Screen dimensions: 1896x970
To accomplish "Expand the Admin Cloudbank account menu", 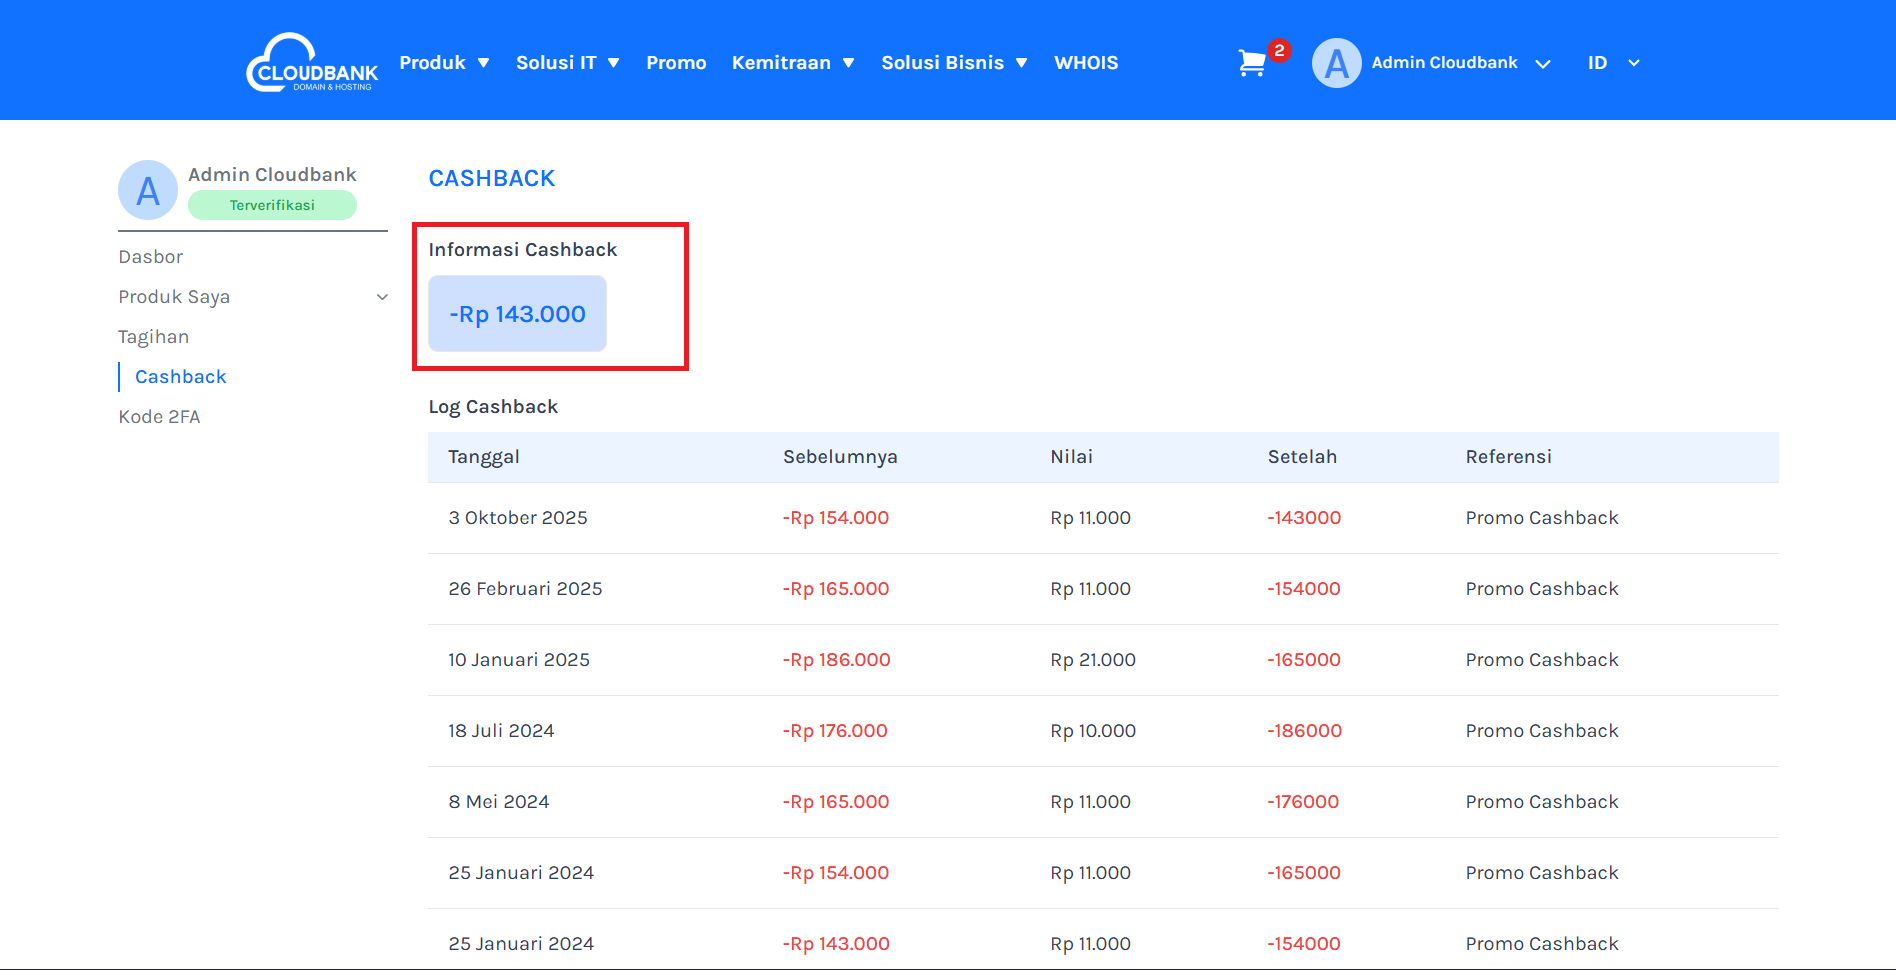I will (1460, 63).
